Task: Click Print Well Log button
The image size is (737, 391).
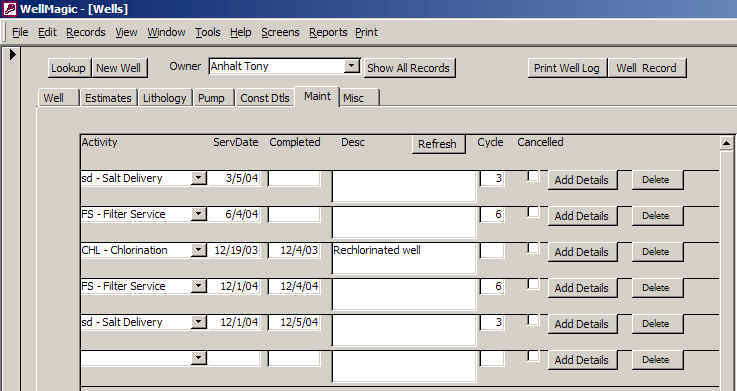Action: (x=567, y=68)
